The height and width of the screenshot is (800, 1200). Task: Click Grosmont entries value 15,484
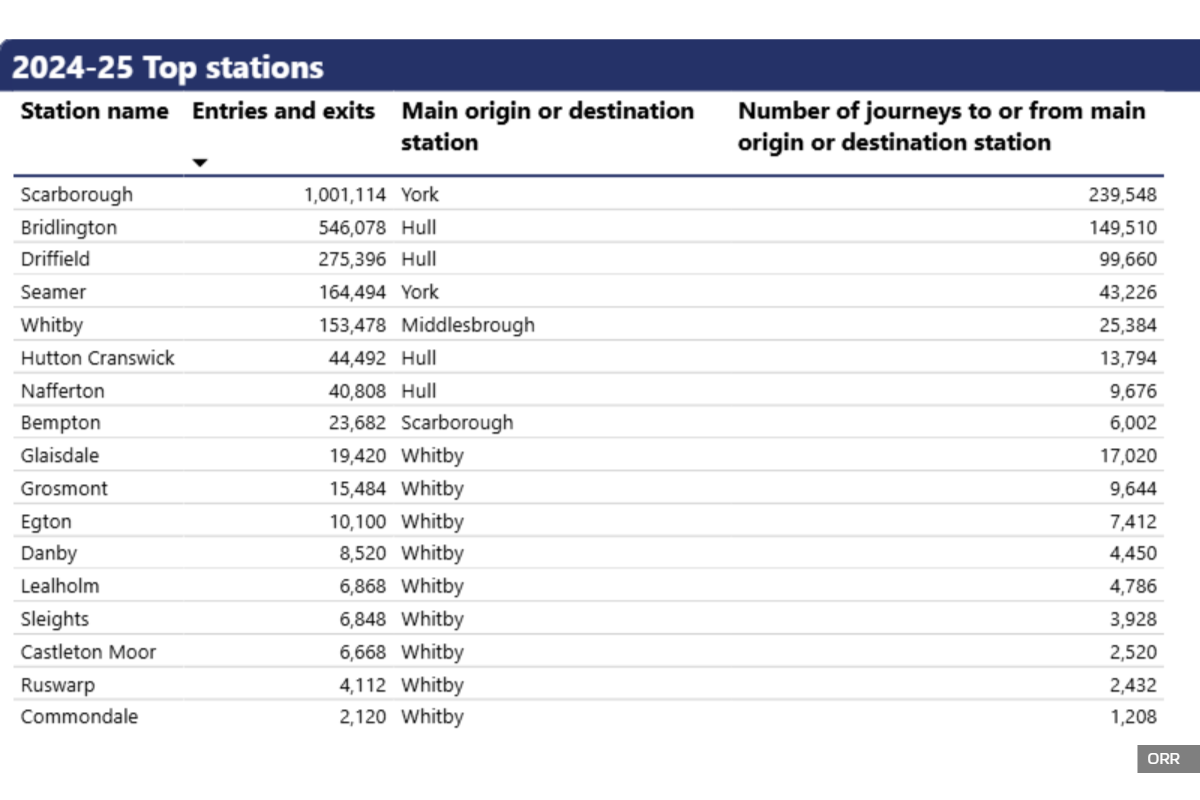tap(357, 489)
